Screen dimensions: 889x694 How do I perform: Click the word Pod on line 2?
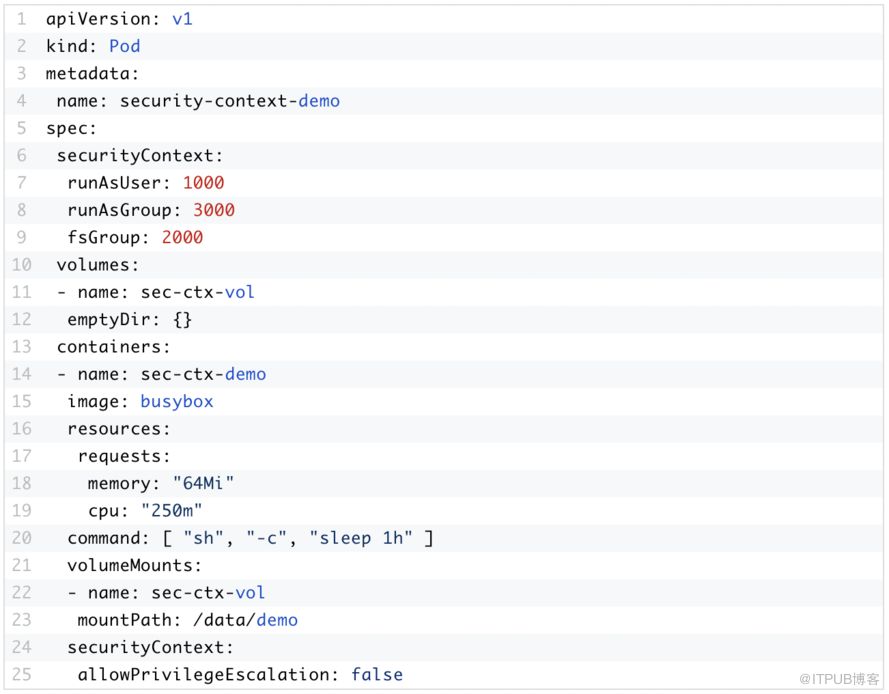[x=124, y=46]
